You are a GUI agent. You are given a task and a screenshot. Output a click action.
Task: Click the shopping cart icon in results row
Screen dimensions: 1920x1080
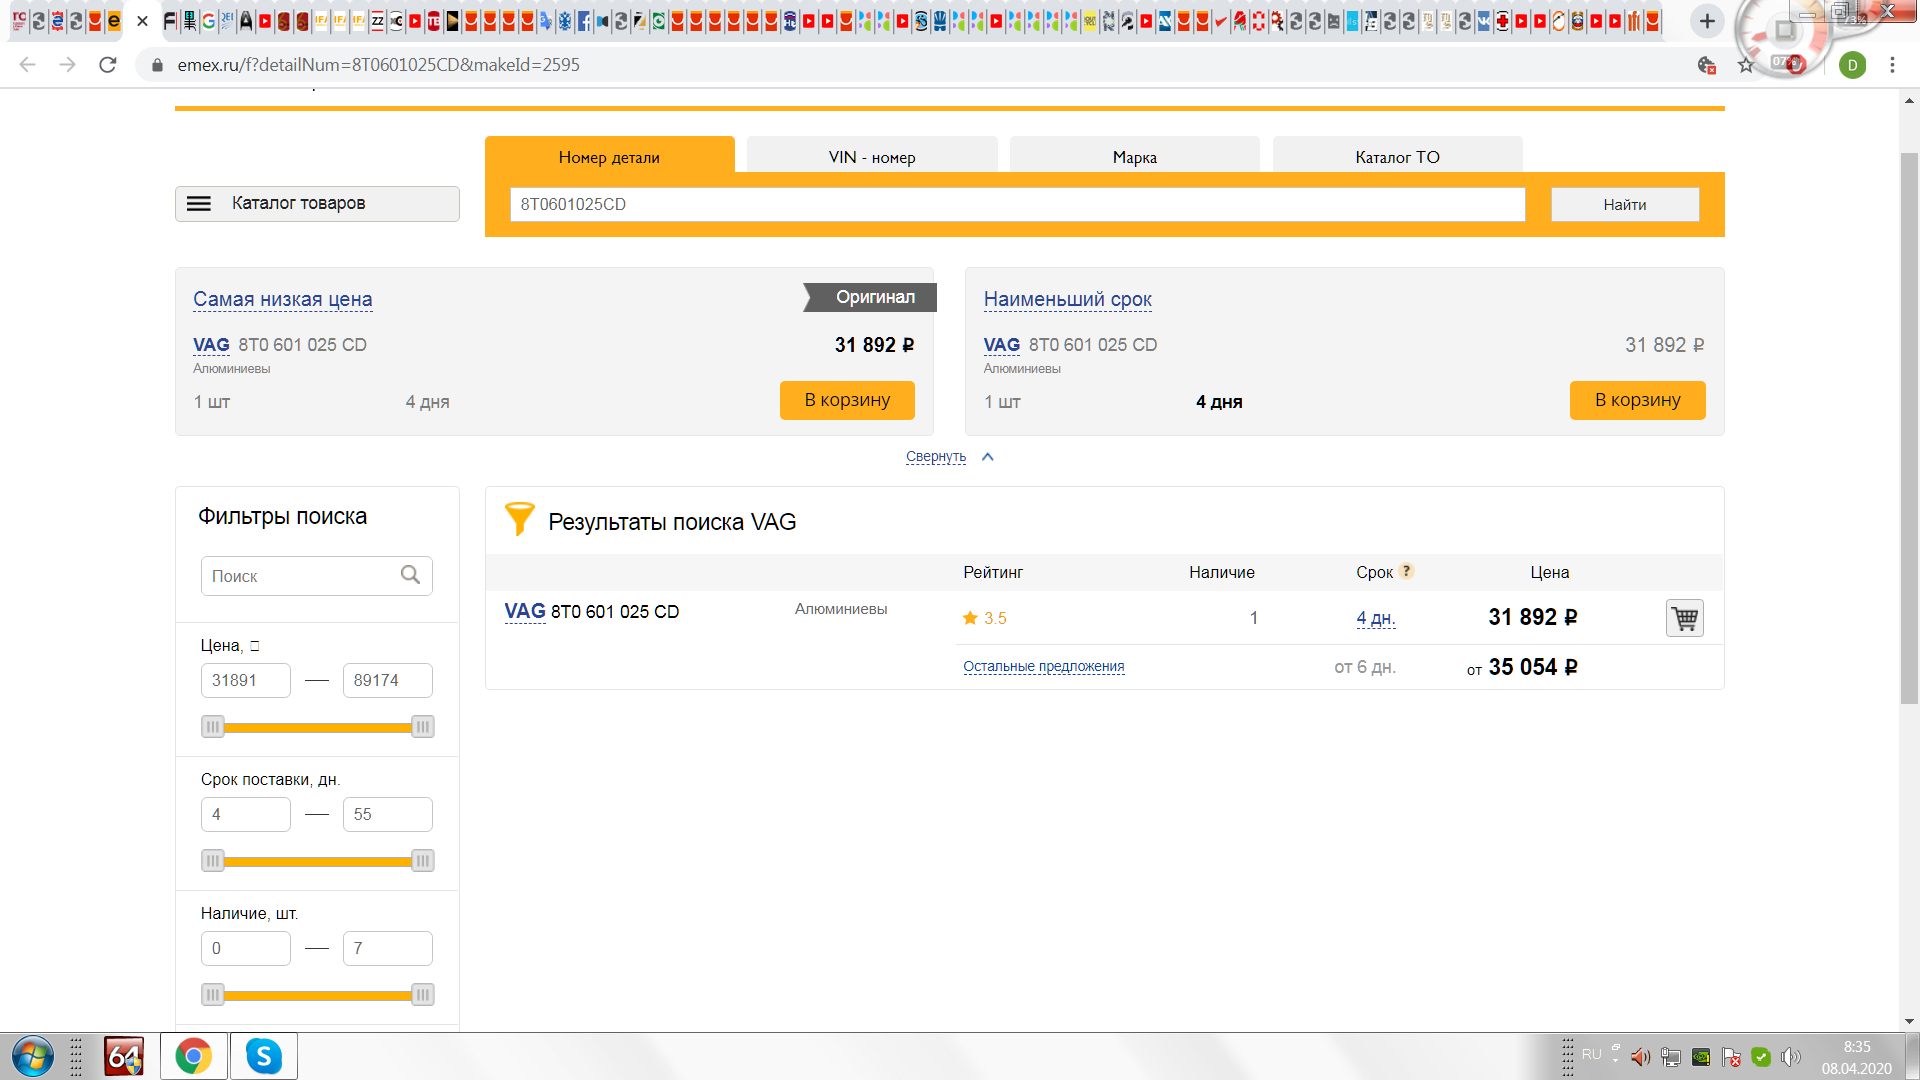(1684, 618)
